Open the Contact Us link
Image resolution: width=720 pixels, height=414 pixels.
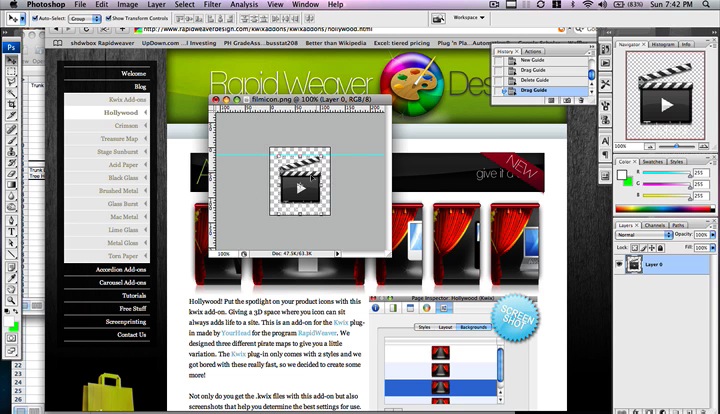pos(131,335)
